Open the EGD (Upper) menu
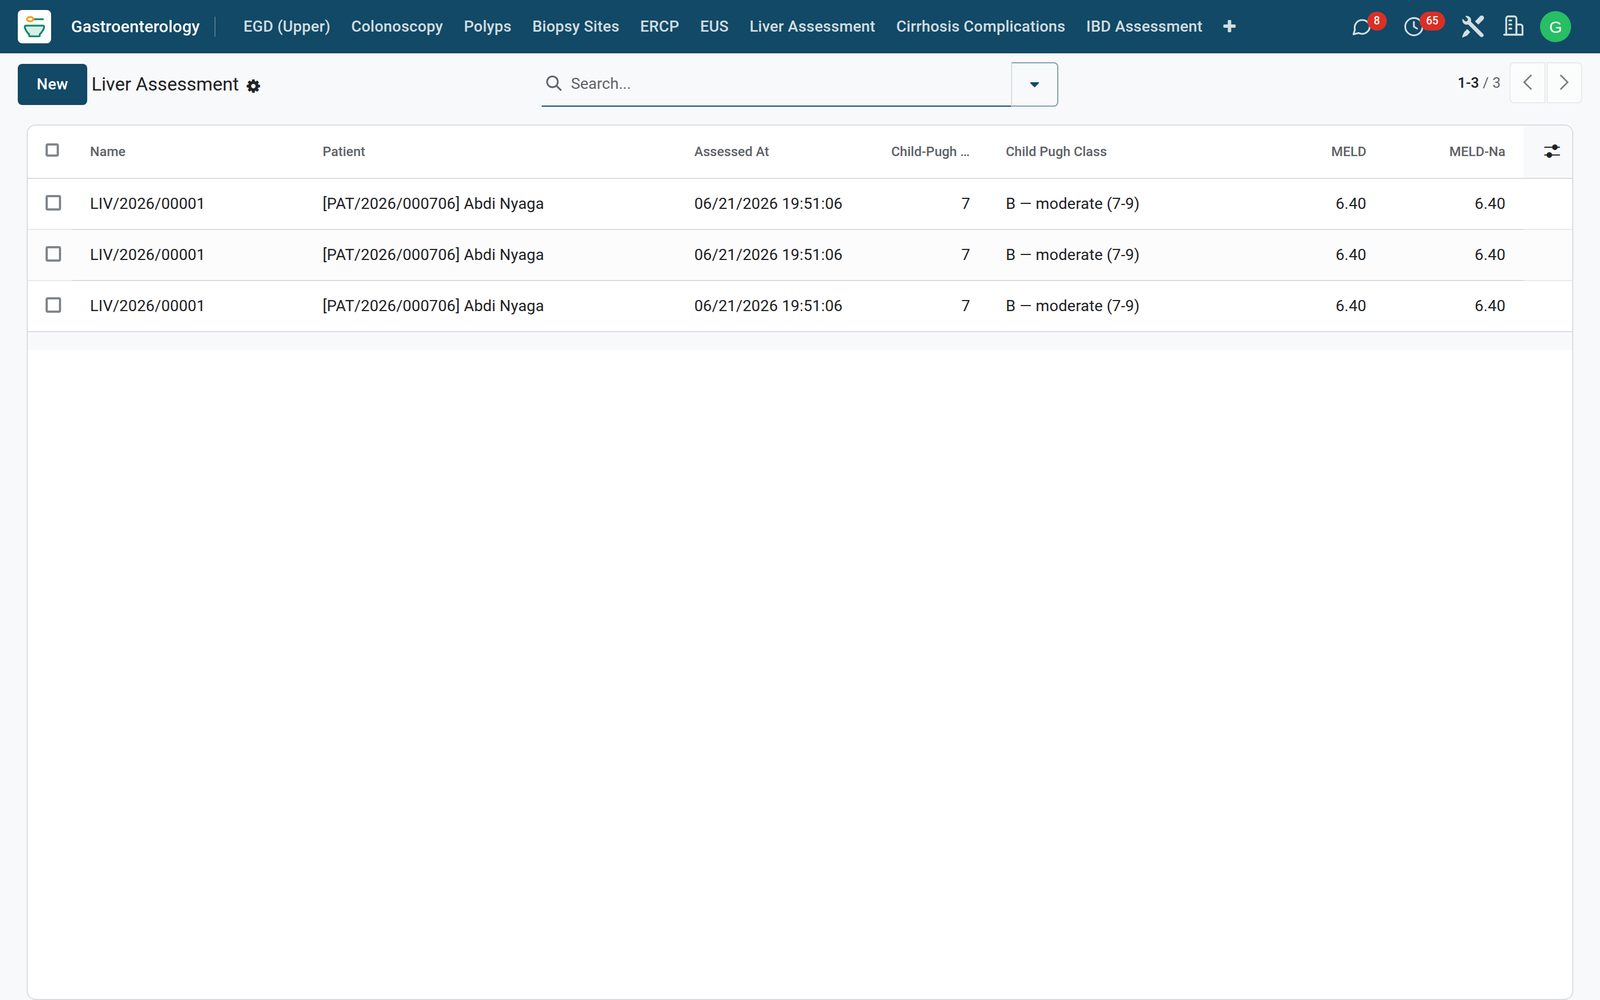The height and width of the screenshot is (1000, 1600). click(286, 26)
